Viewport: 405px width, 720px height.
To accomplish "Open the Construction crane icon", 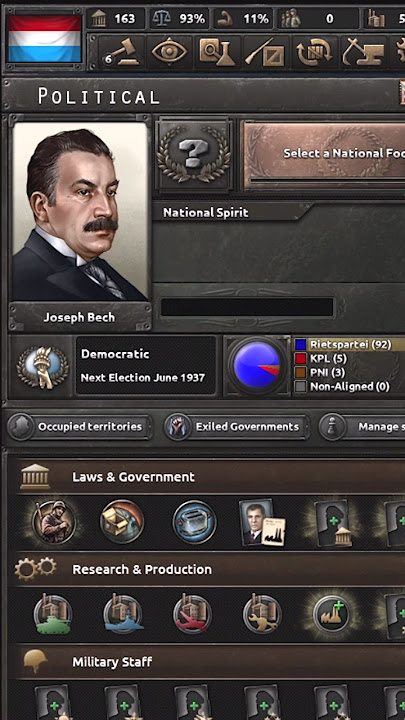I will (363, 51).
